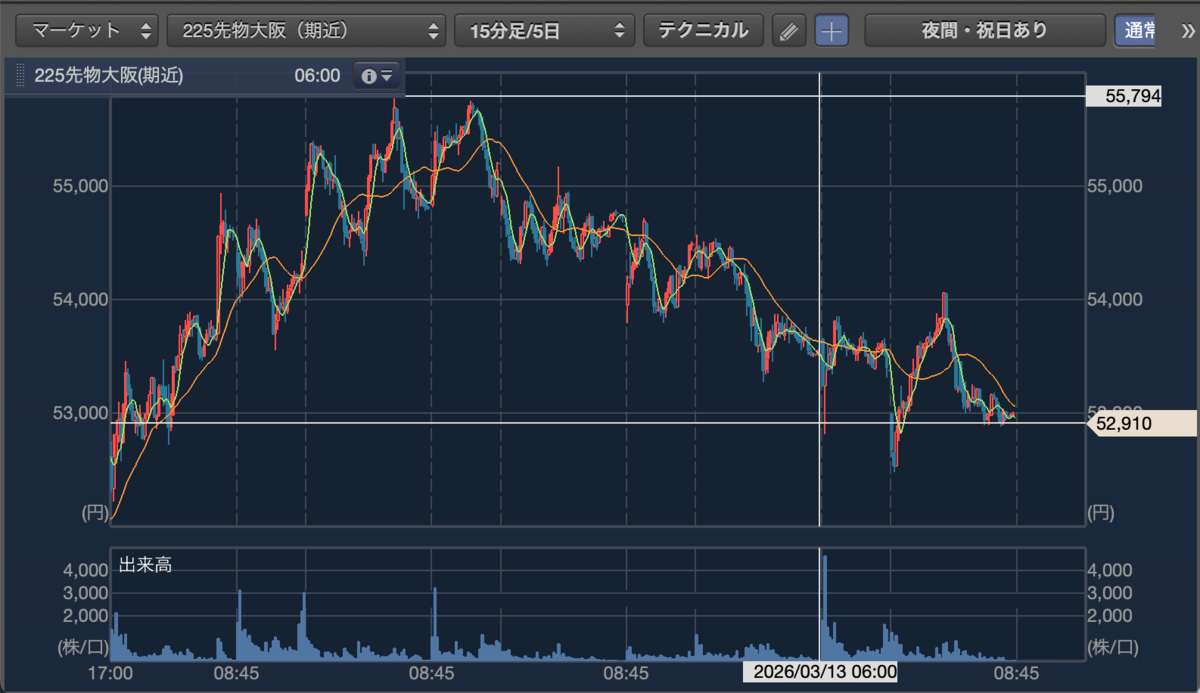
Task: Toggle the crosshair cursor button
Action: [x=831, y=31]
